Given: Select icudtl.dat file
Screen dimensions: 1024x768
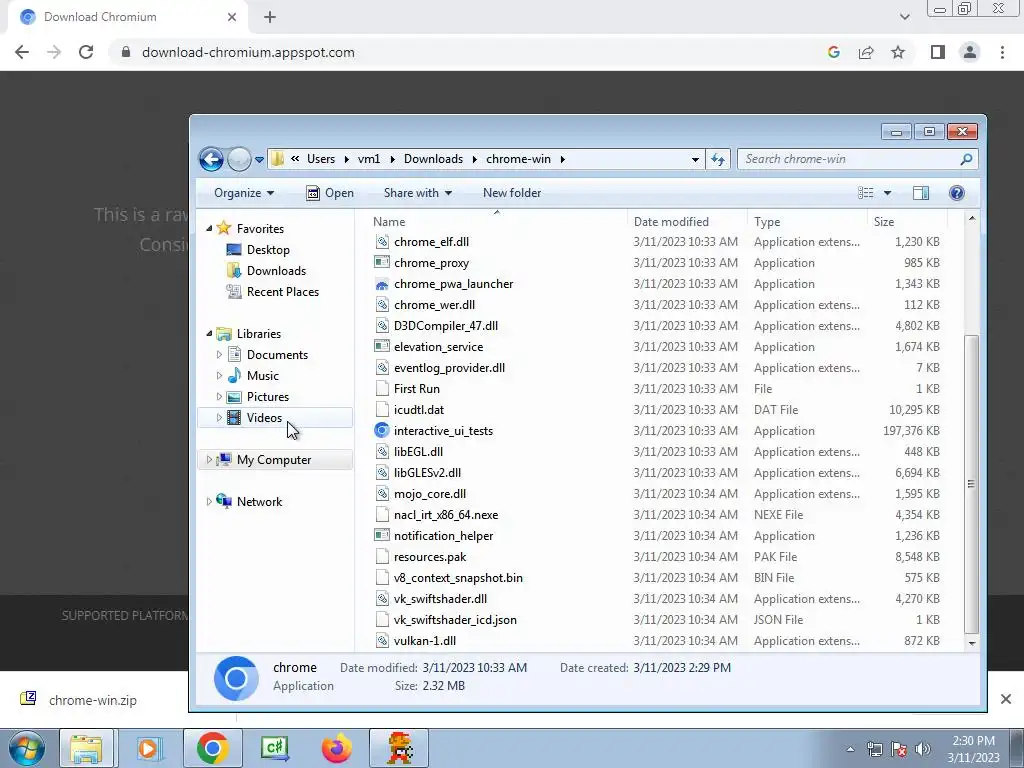Looking at the screenshot, I should click(419, 409).
